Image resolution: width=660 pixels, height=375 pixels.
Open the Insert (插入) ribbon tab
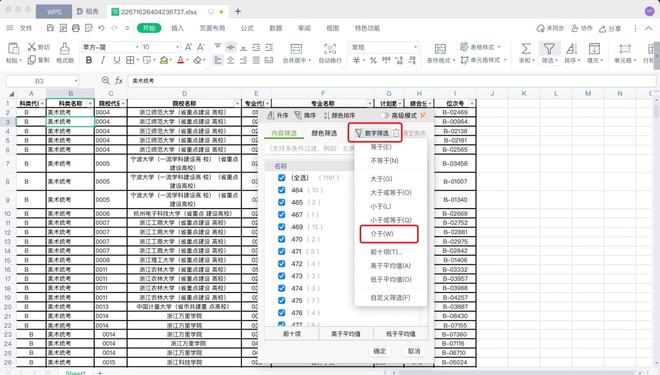coord(178,28)
